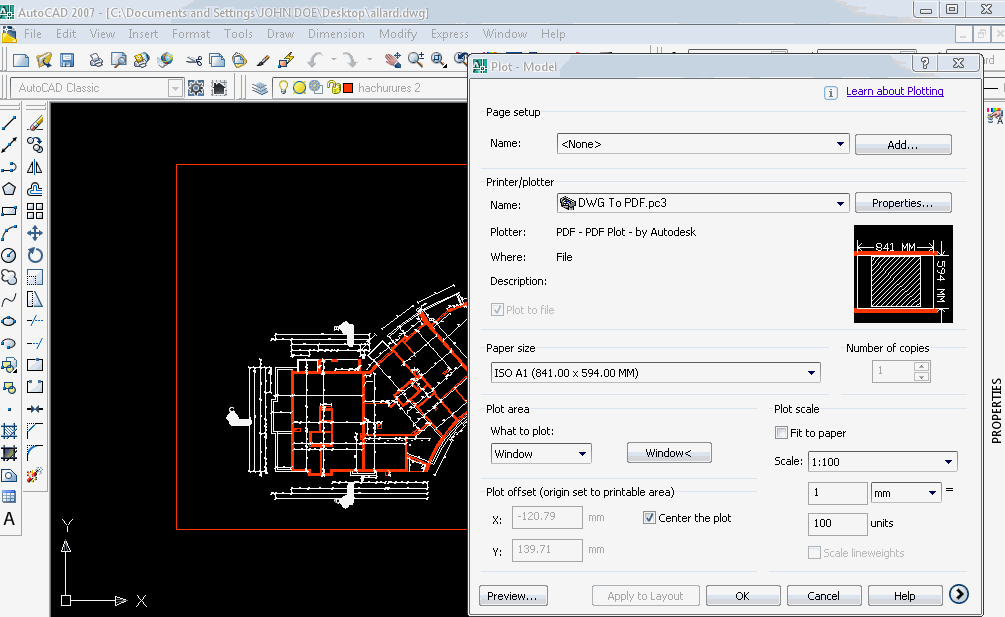Select the Array tool icon
The image size is (1005, 617).
pos(35,211)
